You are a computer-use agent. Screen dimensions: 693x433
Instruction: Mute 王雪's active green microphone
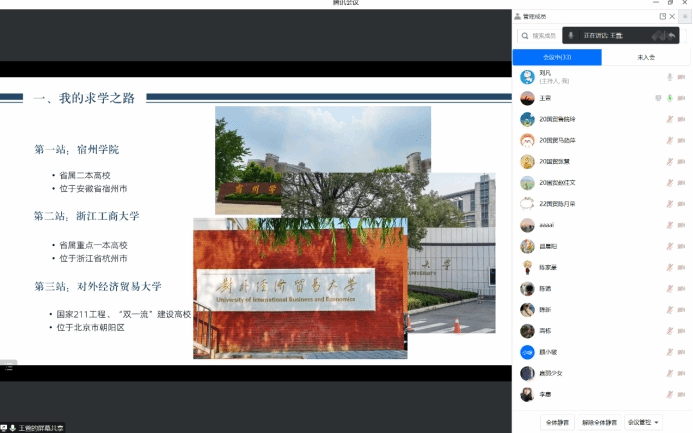[669, 98]
